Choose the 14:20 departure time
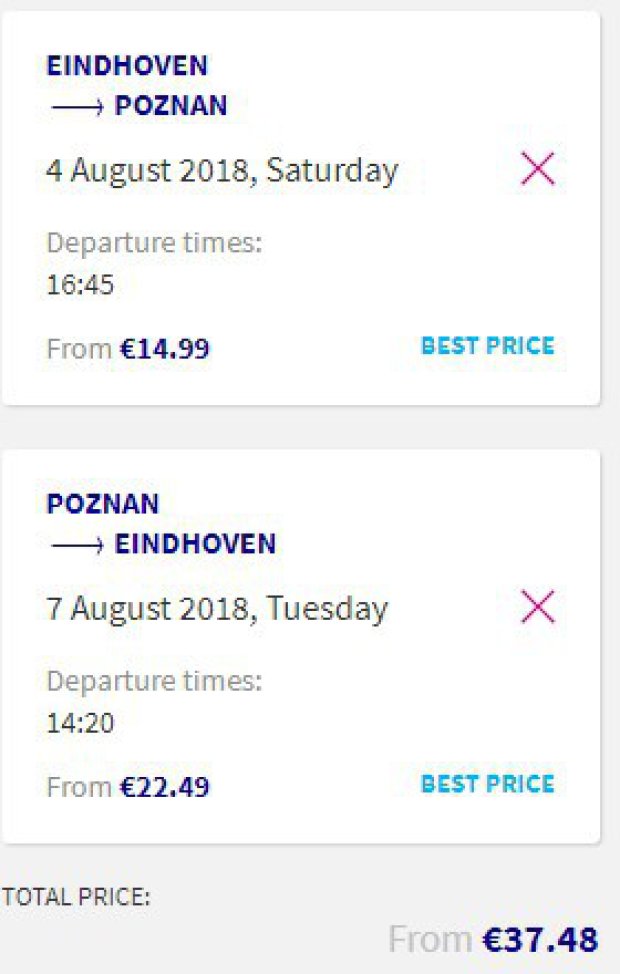The image size is (620, 974). [80, 722]
